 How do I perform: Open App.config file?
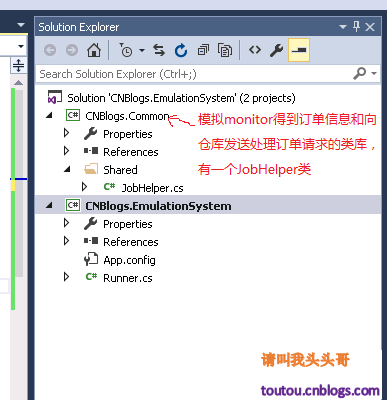click(x=129, y=260)
